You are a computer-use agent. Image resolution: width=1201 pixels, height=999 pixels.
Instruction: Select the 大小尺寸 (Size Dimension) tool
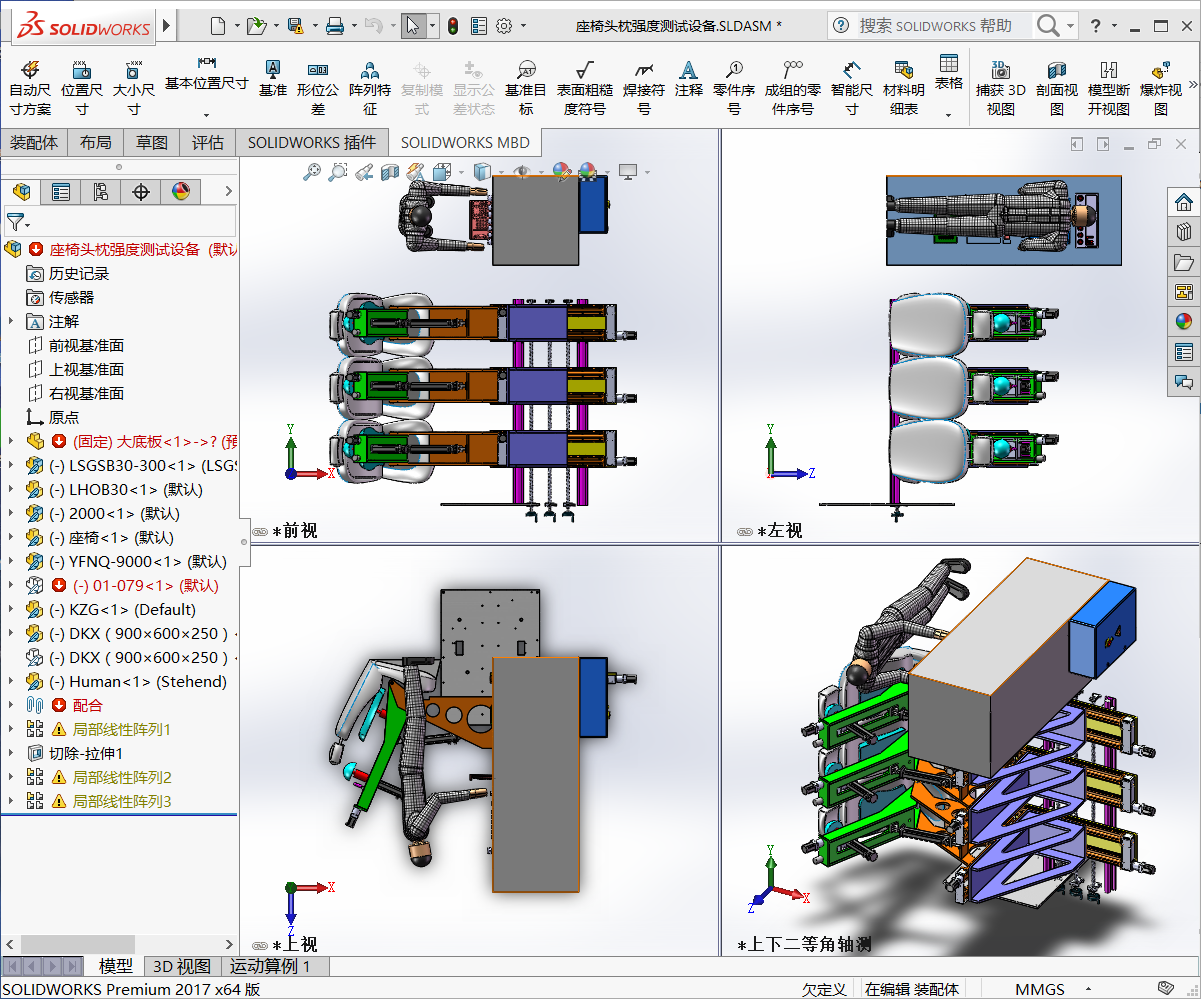(133, 88)
